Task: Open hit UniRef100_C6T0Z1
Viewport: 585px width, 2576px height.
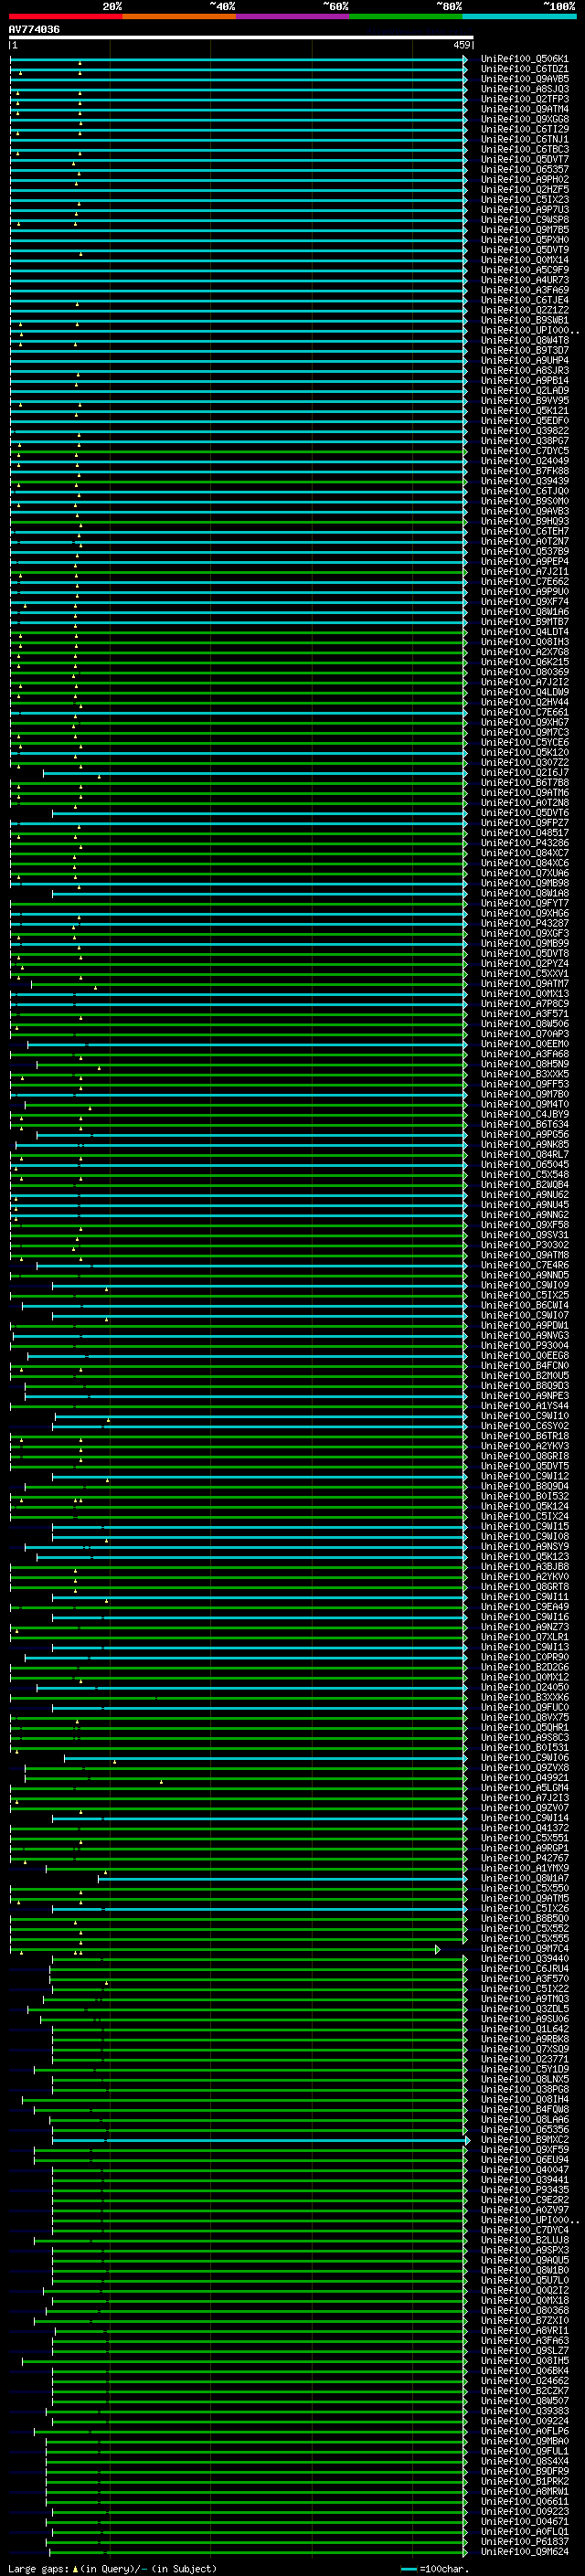Action: click(x=524, y=69)
